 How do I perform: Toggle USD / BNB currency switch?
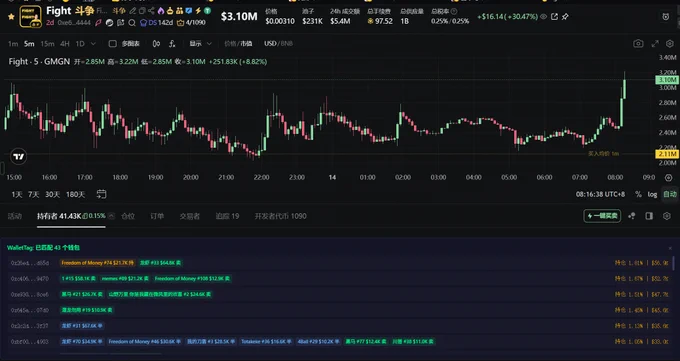[x=278, y=44]
